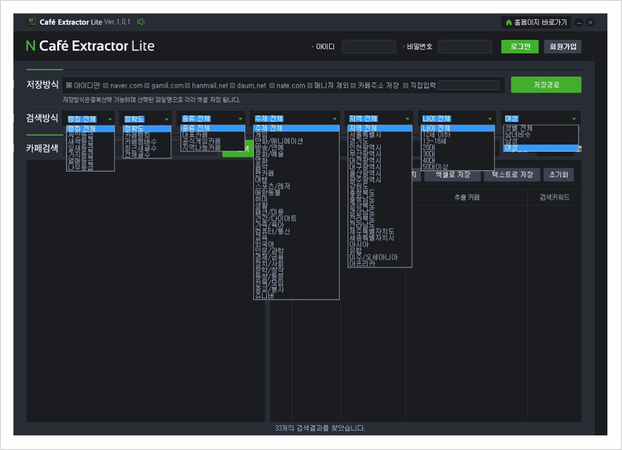Check the 매니저 제외 option
The image size is (622, 450).
pos(310,85)
